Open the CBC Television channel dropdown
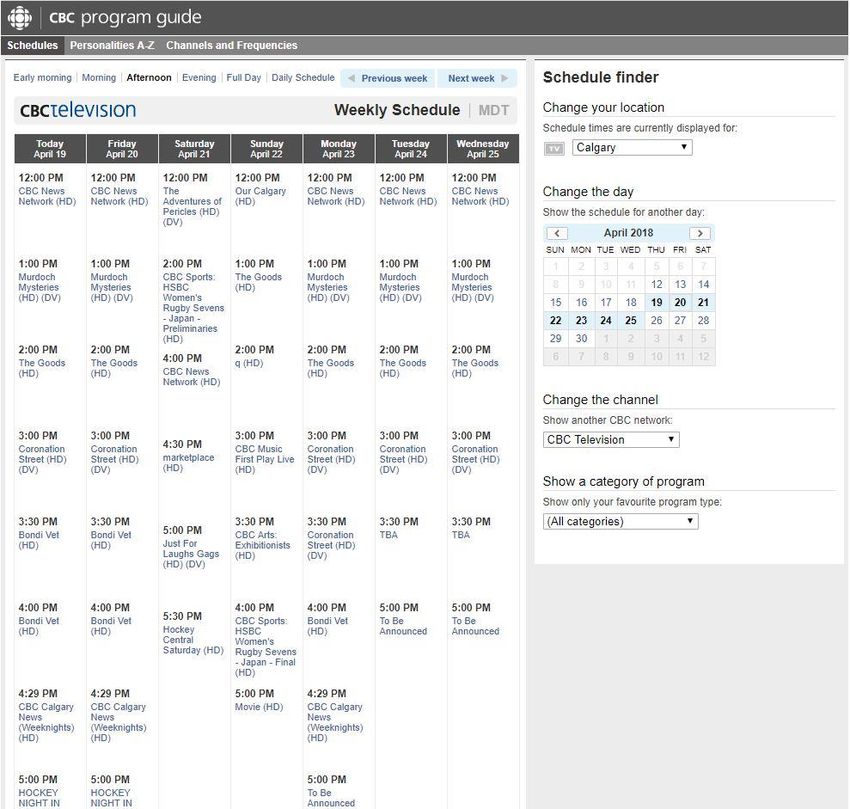850x809 pixels. pos(611,440)
